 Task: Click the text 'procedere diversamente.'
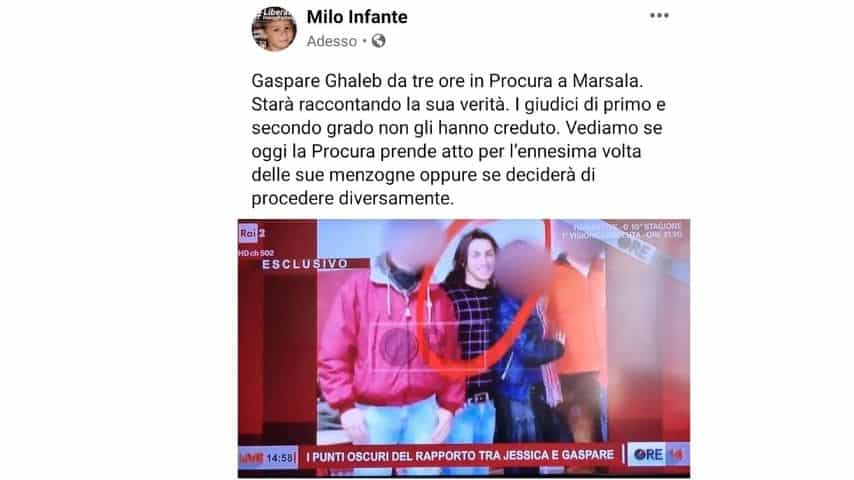(352, 198)
